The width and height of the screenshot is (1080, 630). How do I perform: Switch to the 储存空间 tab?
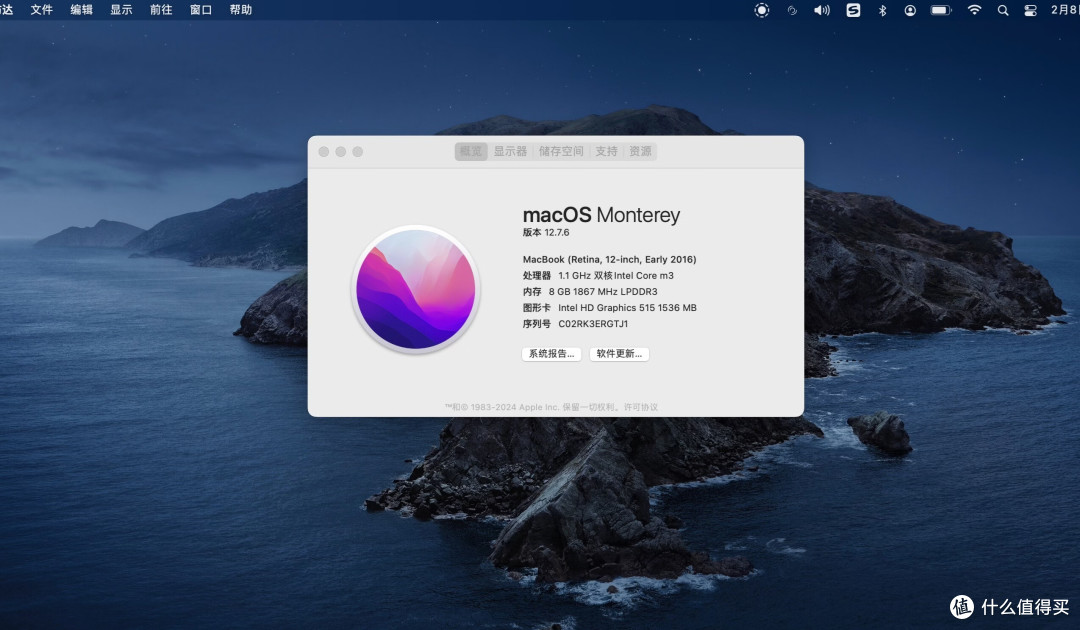[561, 151]
